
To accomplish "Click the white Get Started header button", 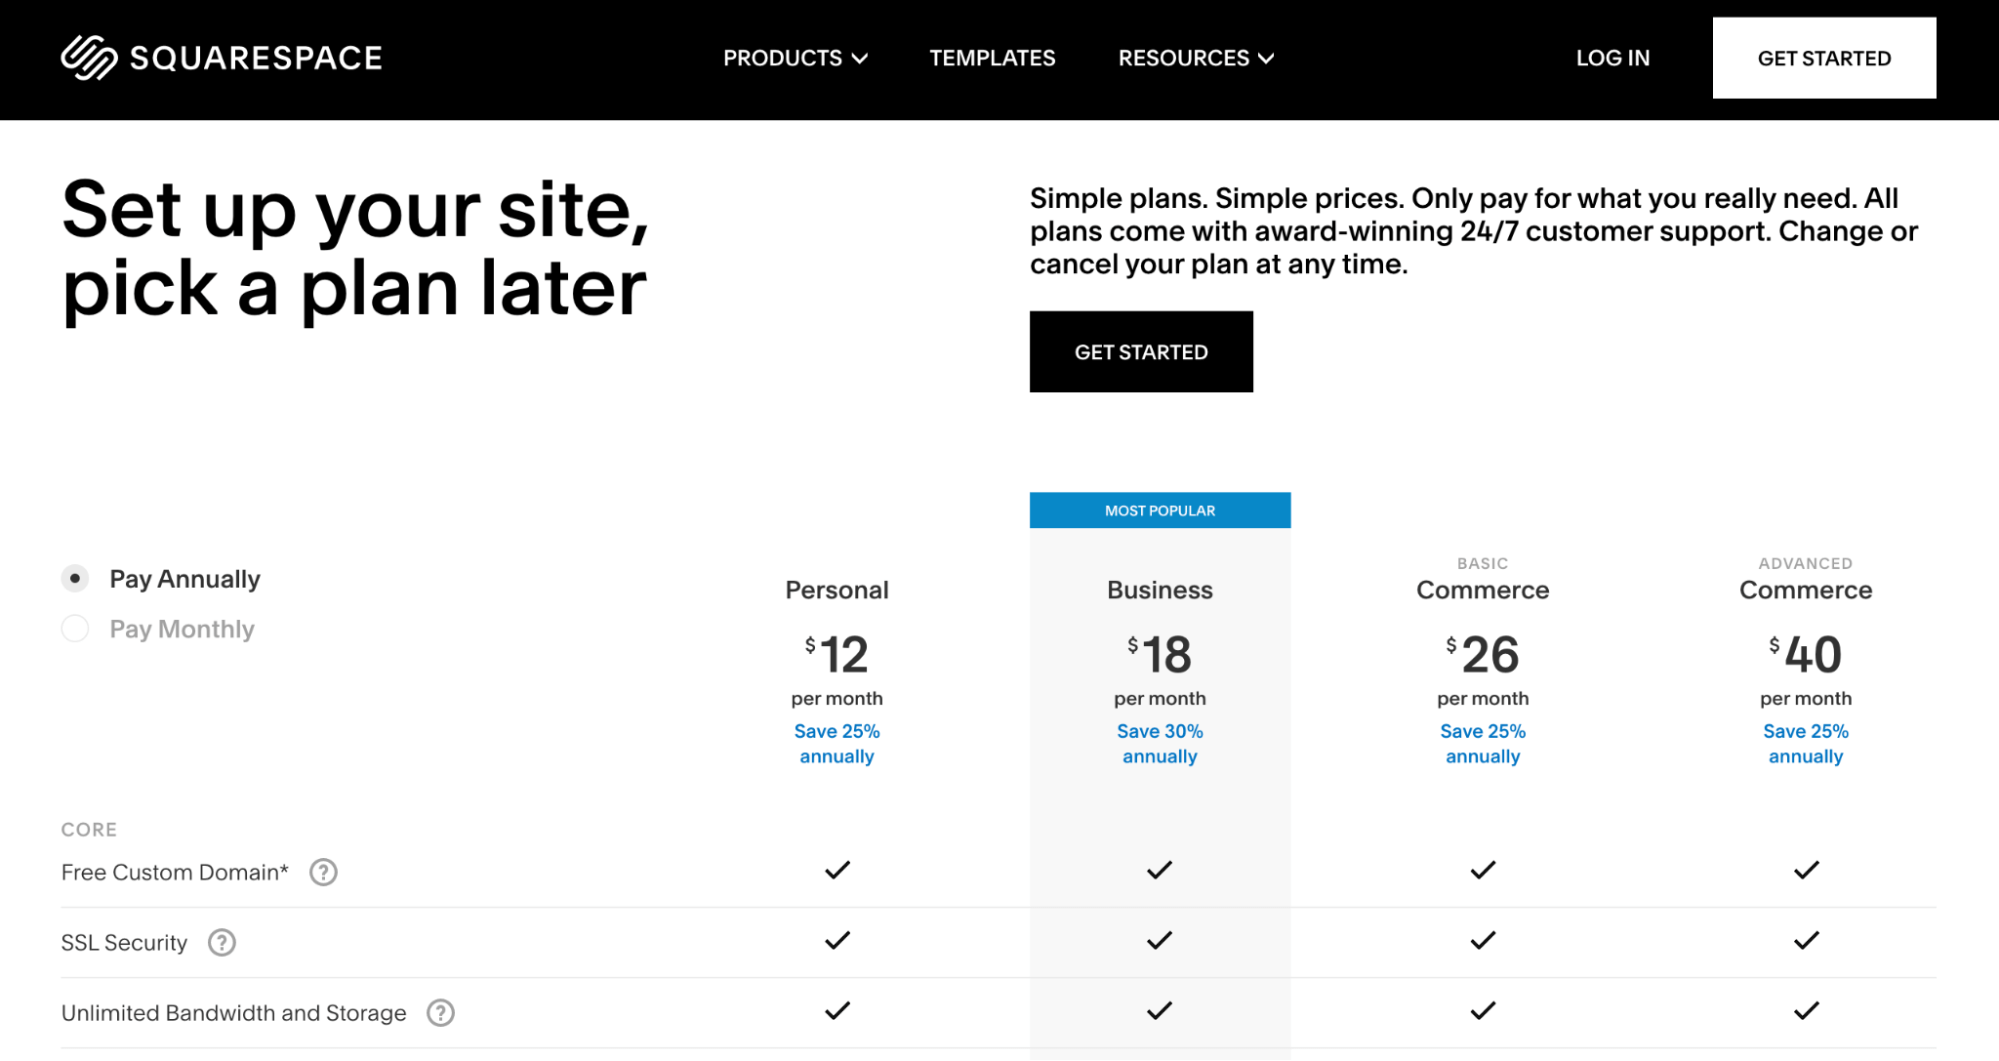I will coord(1823,58).
